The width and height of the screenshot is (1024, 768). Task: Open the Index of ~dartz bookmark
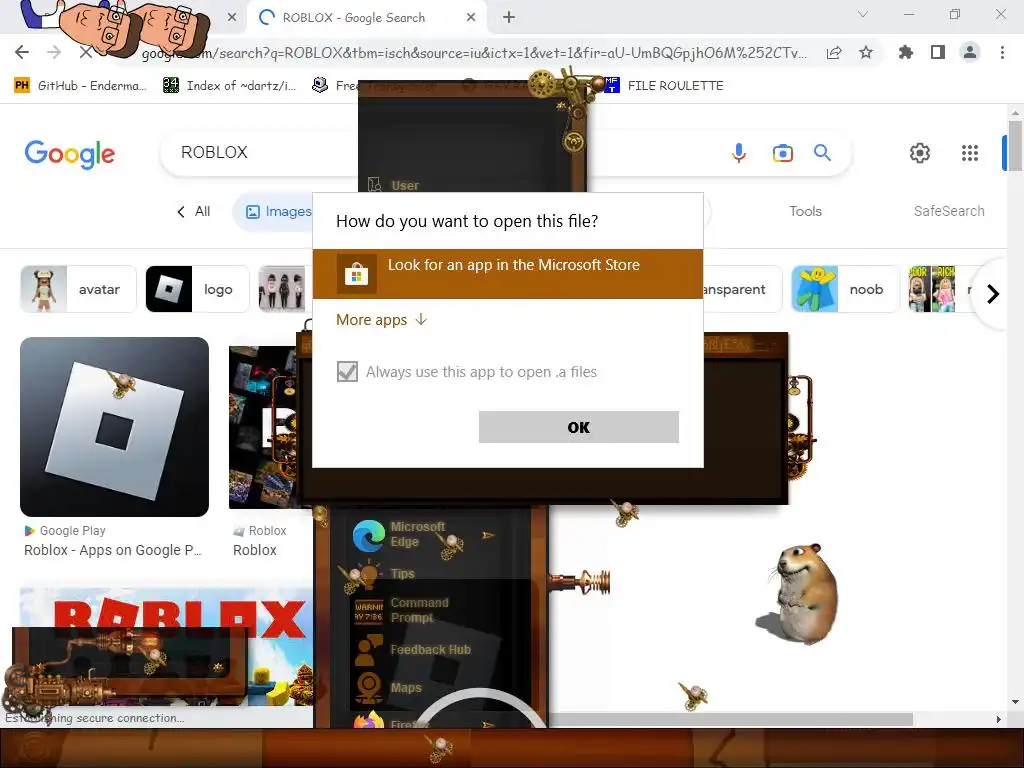(x=229, y=86)
